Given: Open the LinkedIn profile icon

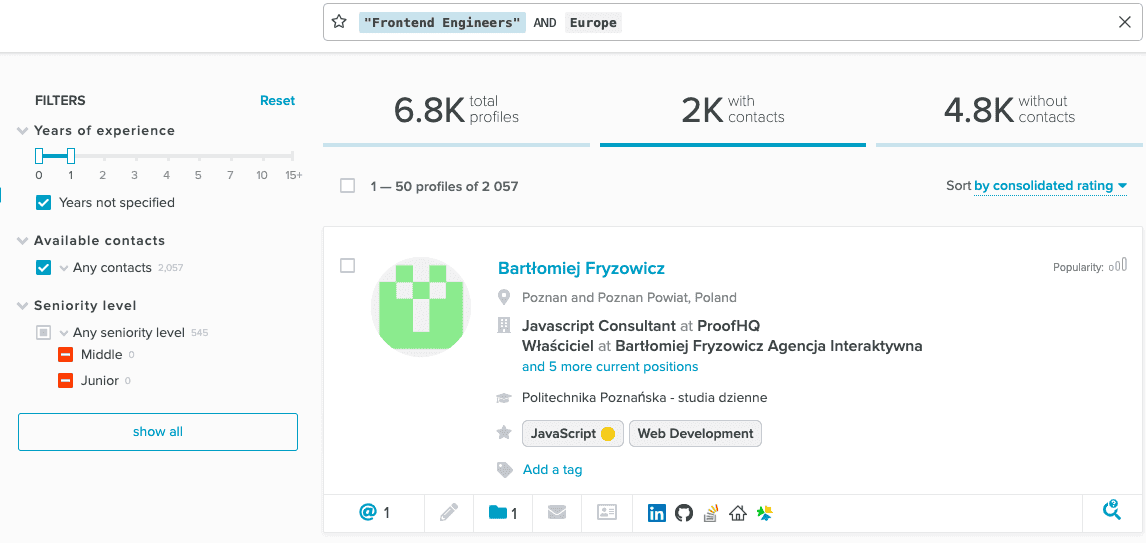Looking at the screenshot, I should [x=657, y=513].
